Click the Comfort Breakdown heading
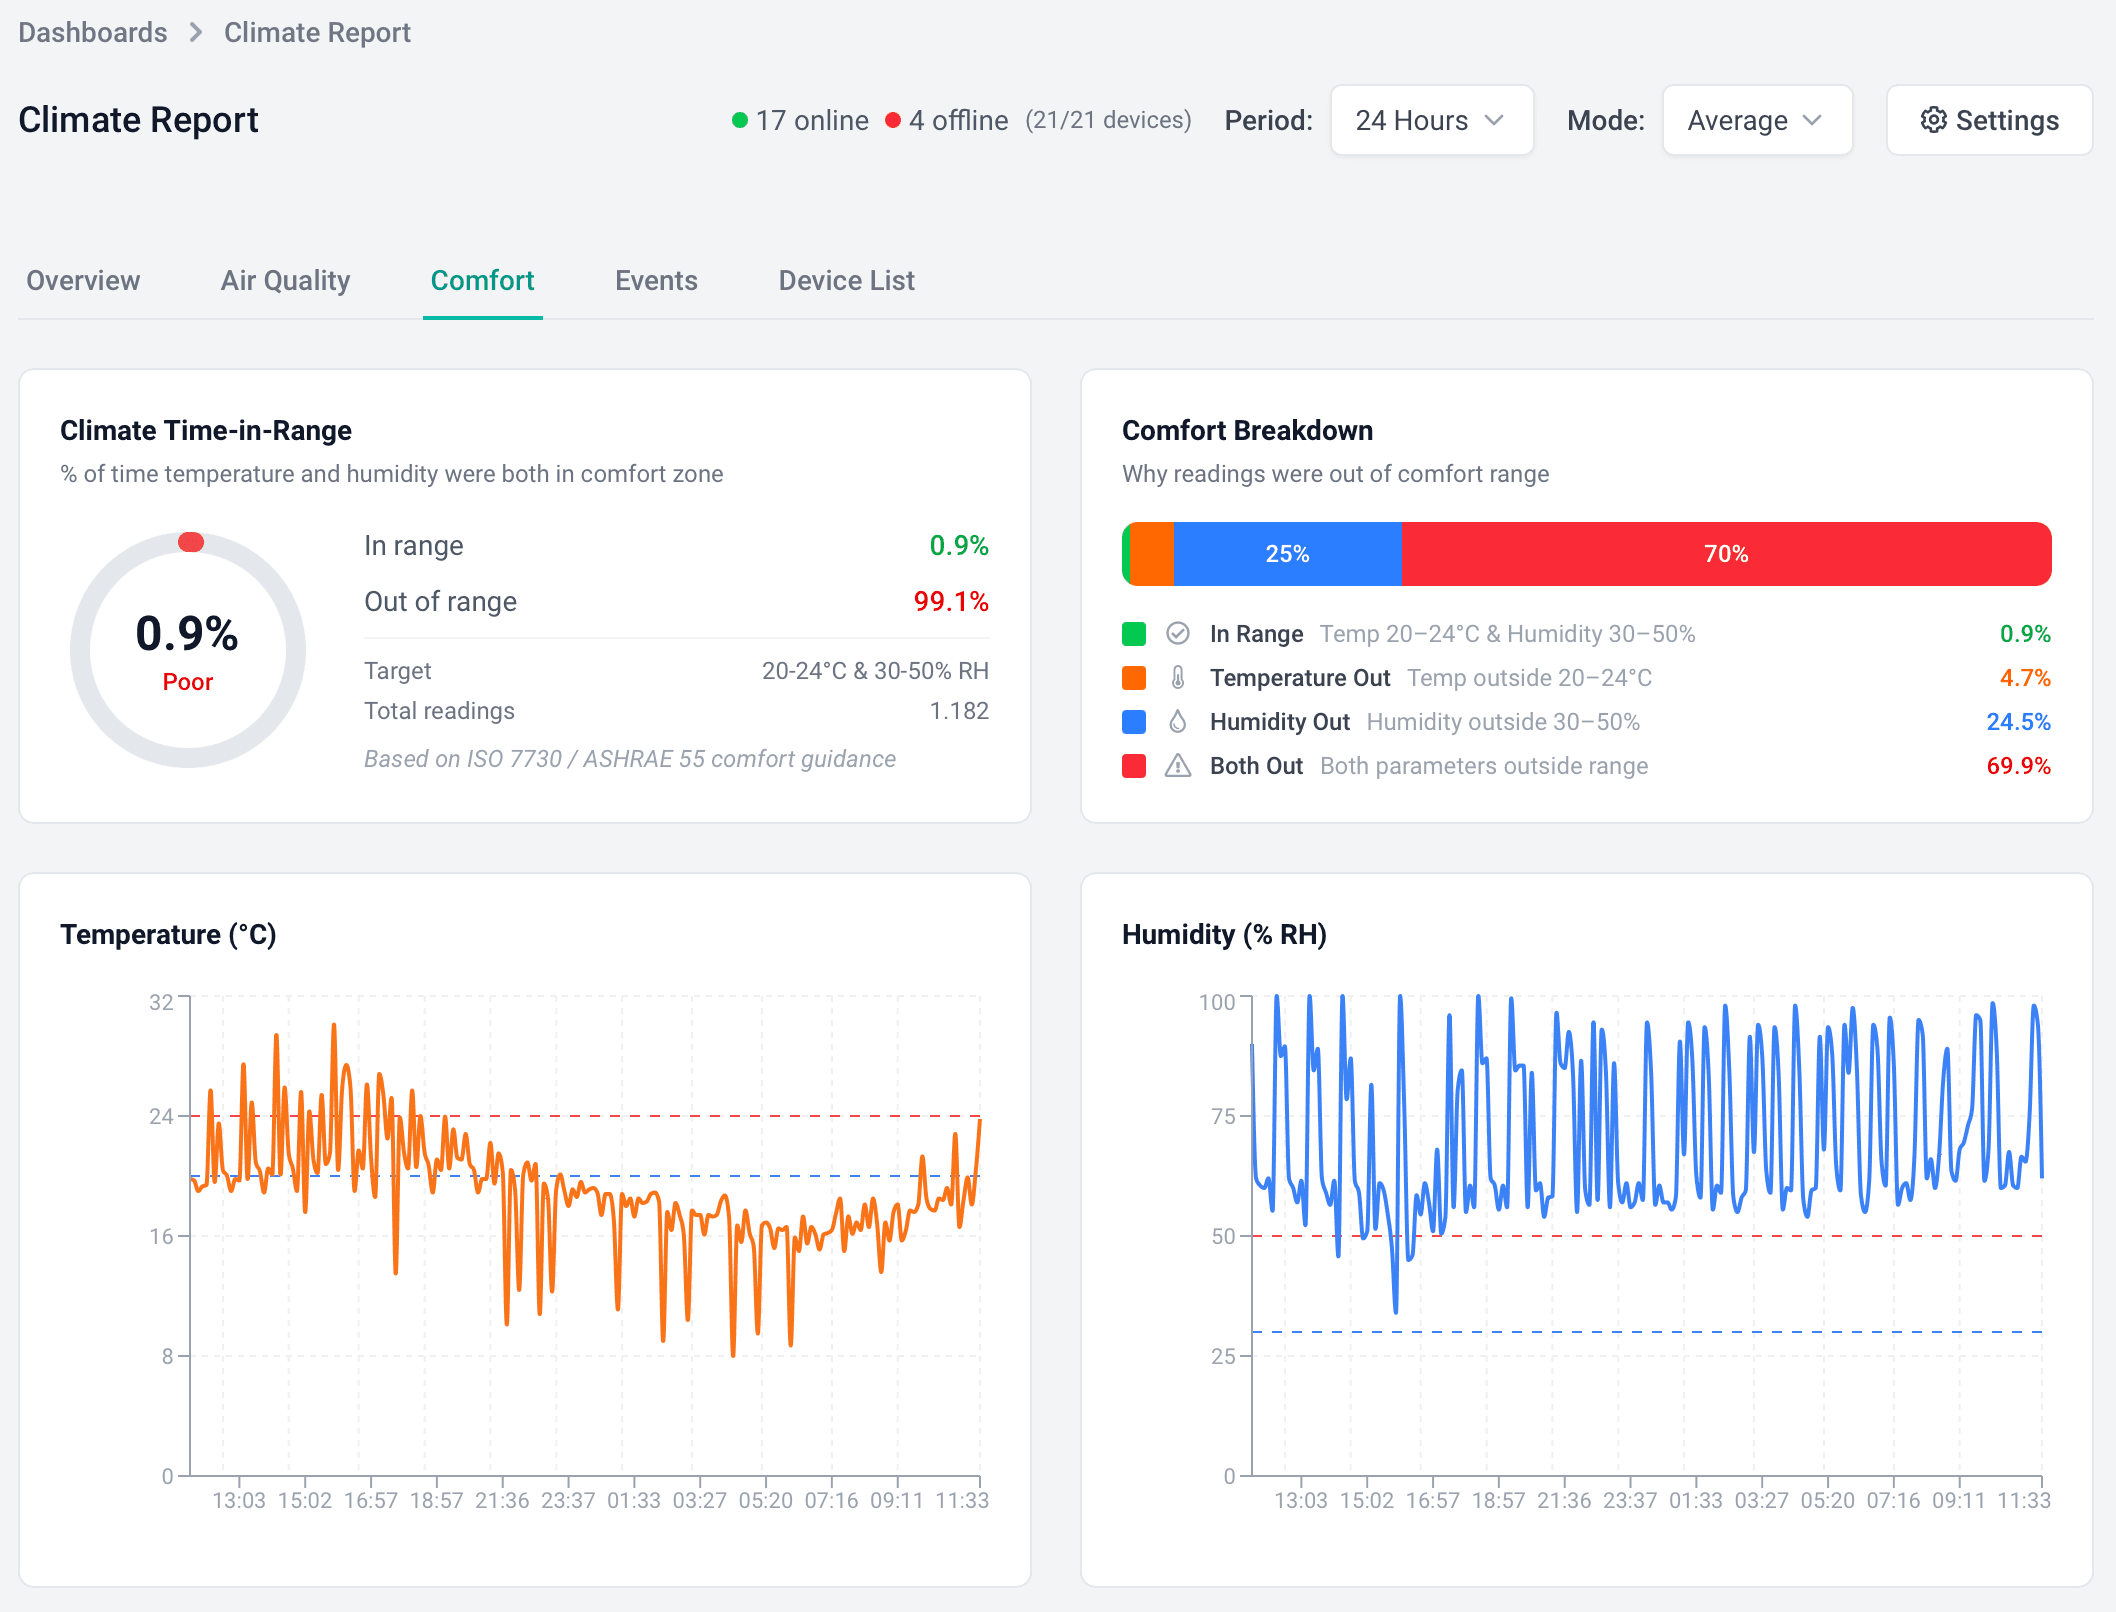This screenshot has width=2116, height=1612. (x=1247, y=431)
